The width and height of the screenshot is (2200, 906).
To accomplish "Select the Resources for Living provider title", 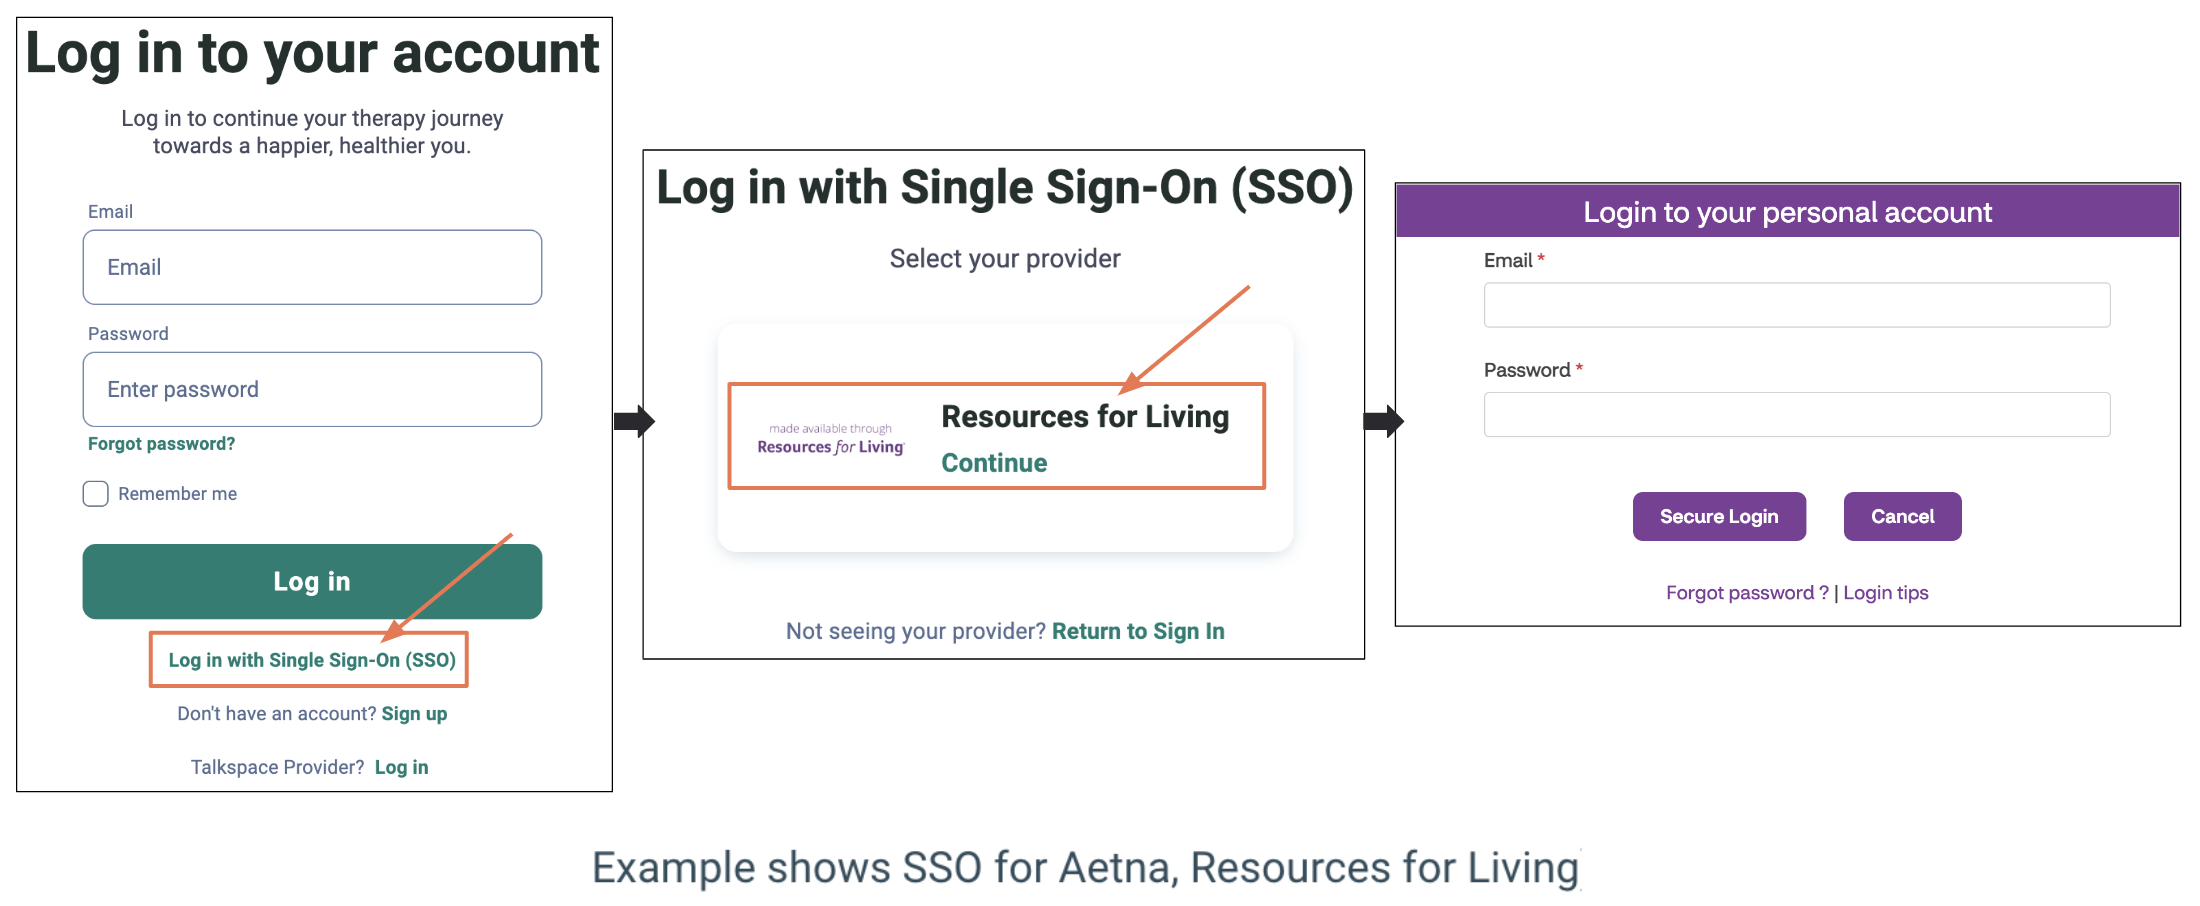I will [x=1085, y=417].
